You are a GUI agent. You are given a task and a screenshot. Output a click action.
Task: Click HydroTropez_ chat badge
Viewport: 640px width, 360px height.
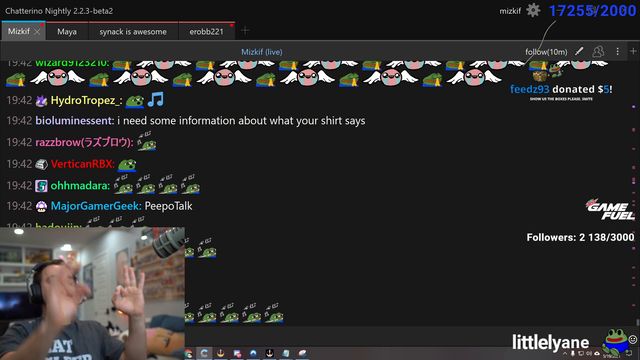pyautogui.click(x=41, y=101)
